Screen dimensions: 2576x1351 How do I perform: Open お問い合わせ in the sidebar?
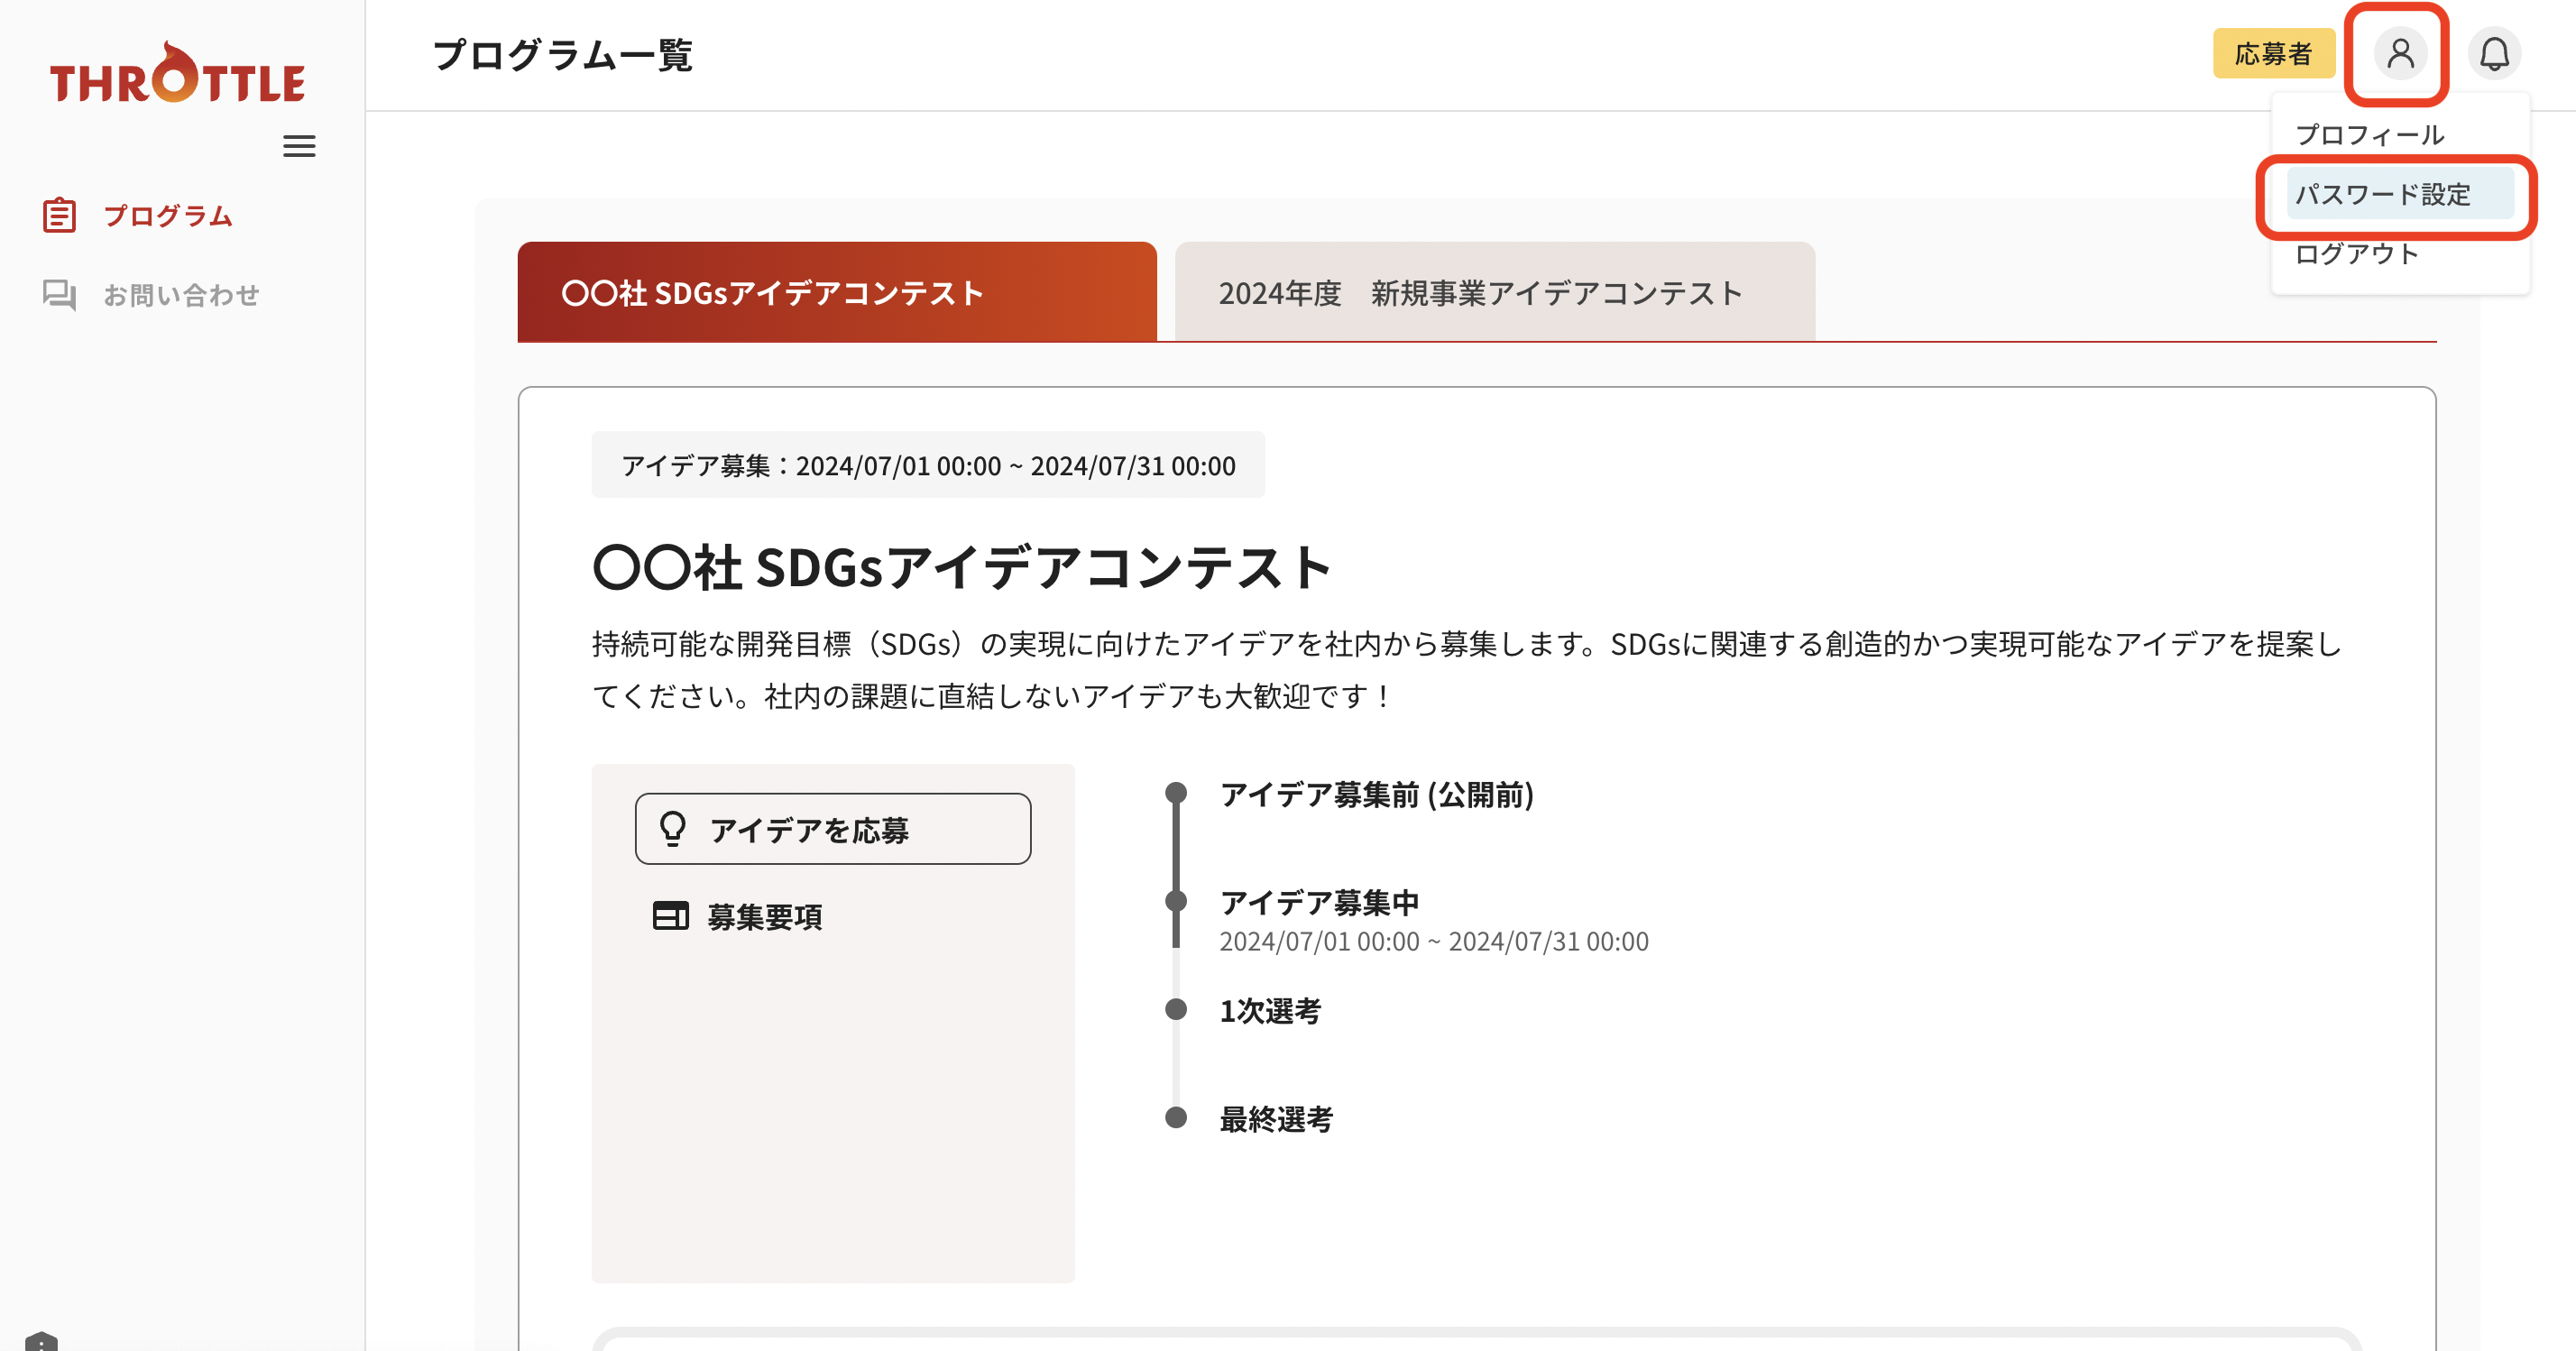[151, 295]
